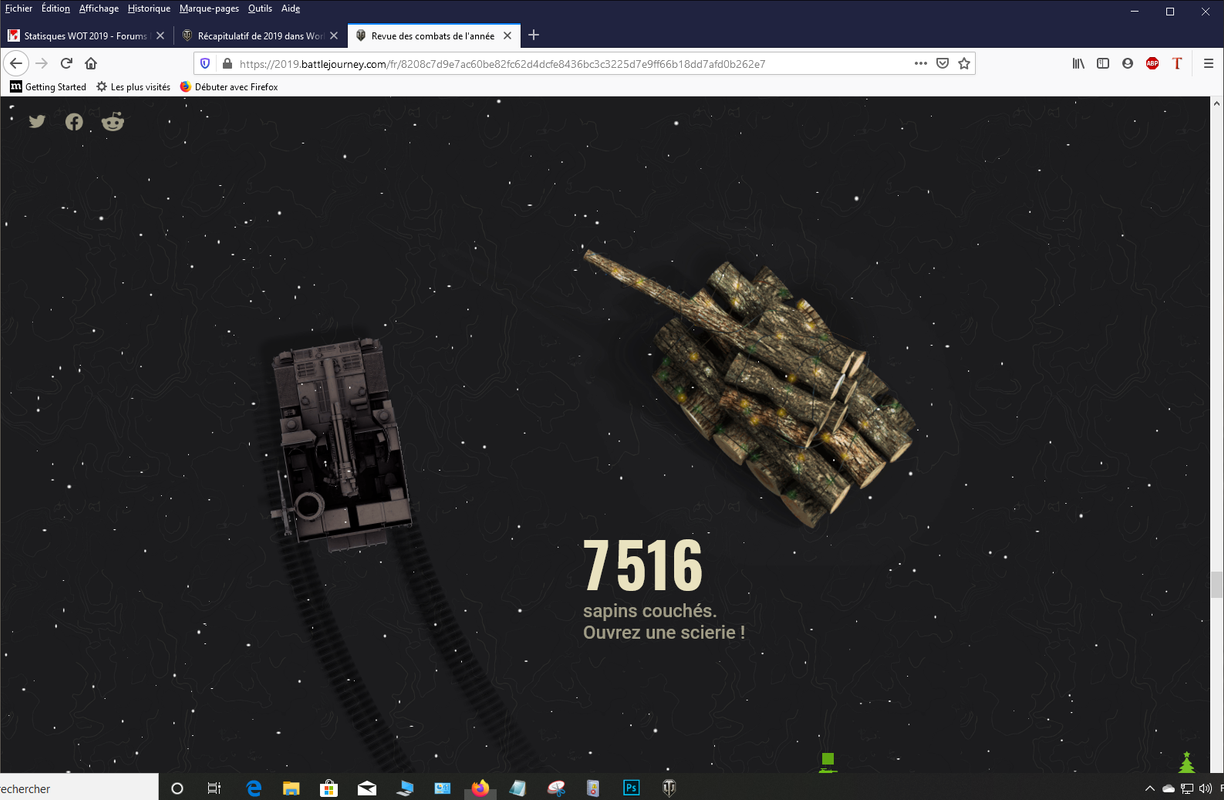Image resolution: width=1224 pixels, height=800 pixels.
Task: Show site security padlock info
Action: tap(227, 63)
